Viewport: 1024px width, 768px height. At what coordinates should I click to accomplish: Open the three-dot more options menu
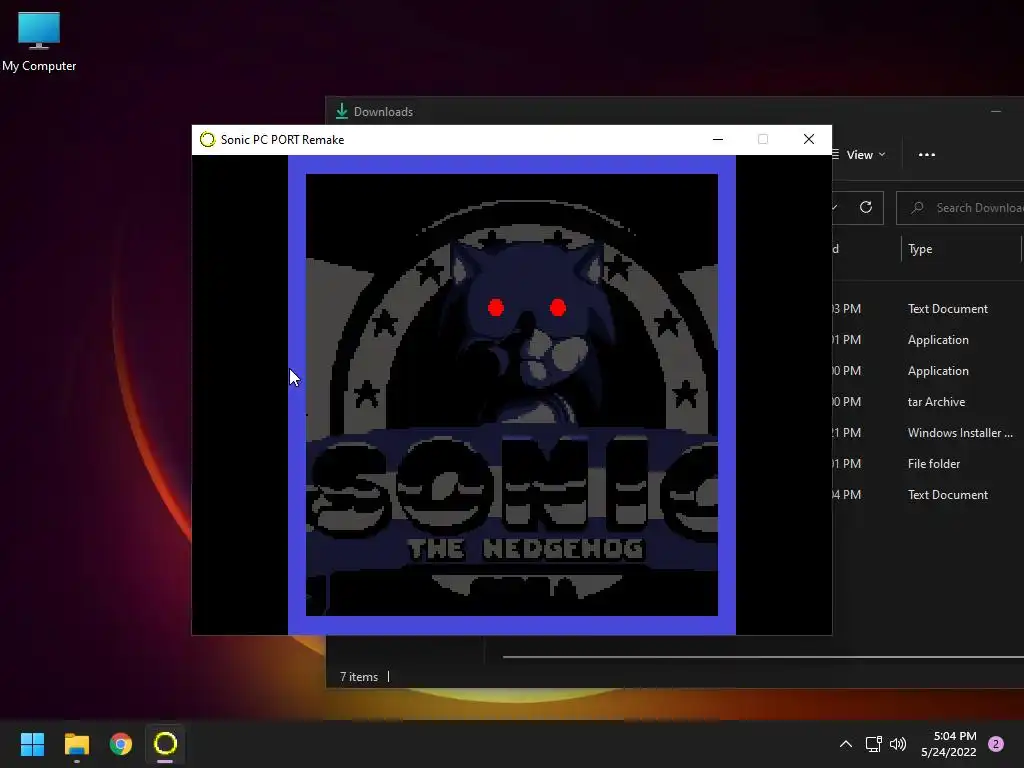point(927,155)
